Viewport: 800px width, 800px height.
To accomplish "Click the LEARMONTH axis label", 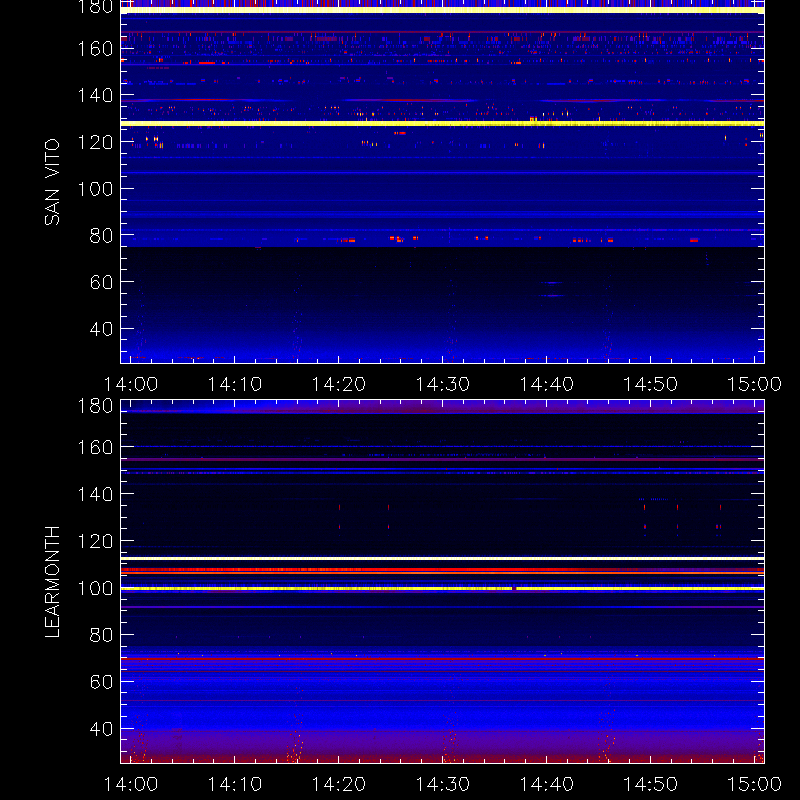I will (52, 582).
